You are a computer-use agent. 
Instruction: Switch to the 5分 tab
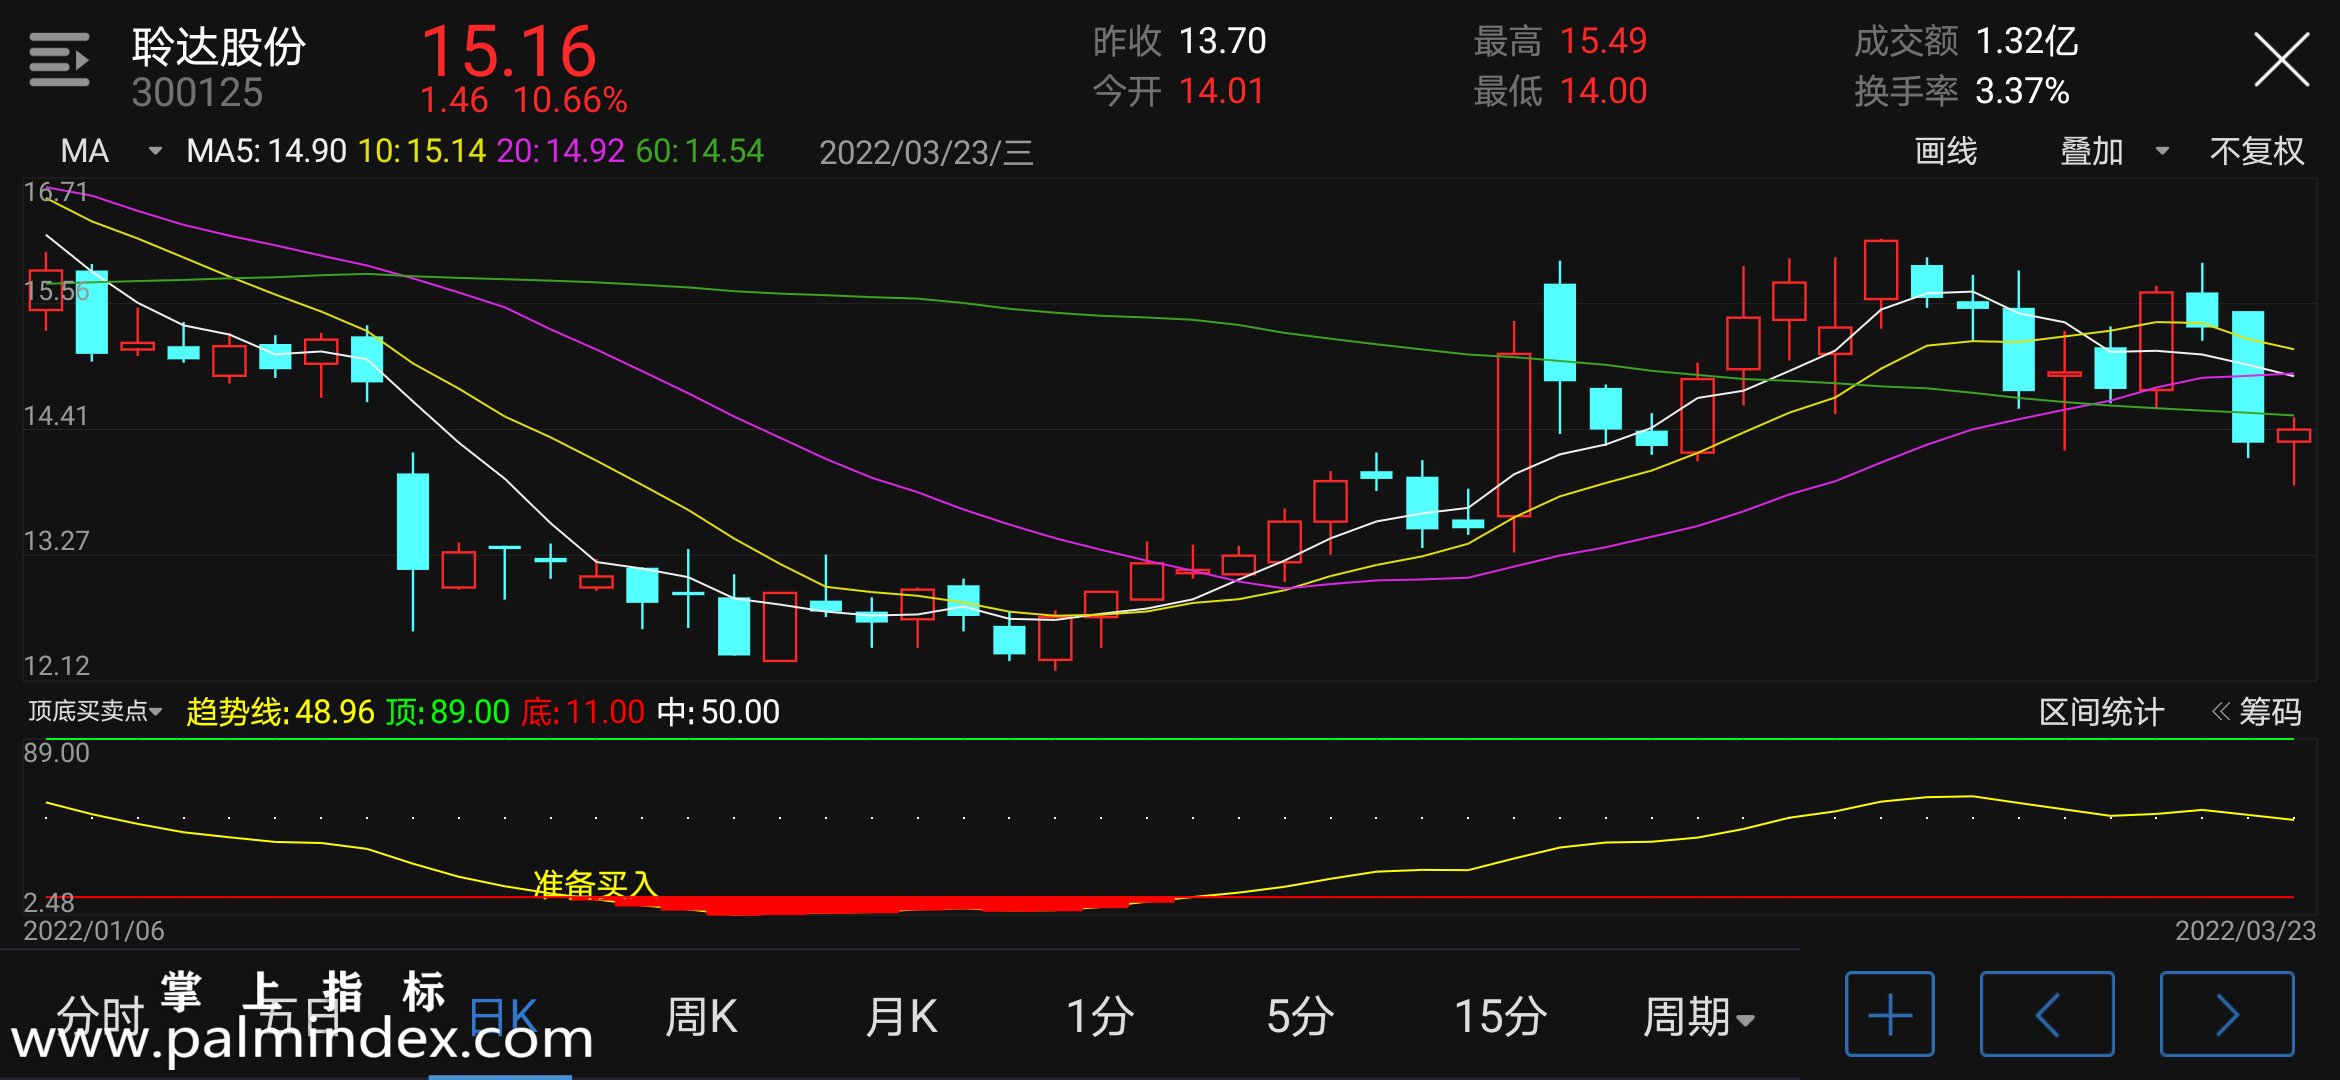tap(1300, 1017)
